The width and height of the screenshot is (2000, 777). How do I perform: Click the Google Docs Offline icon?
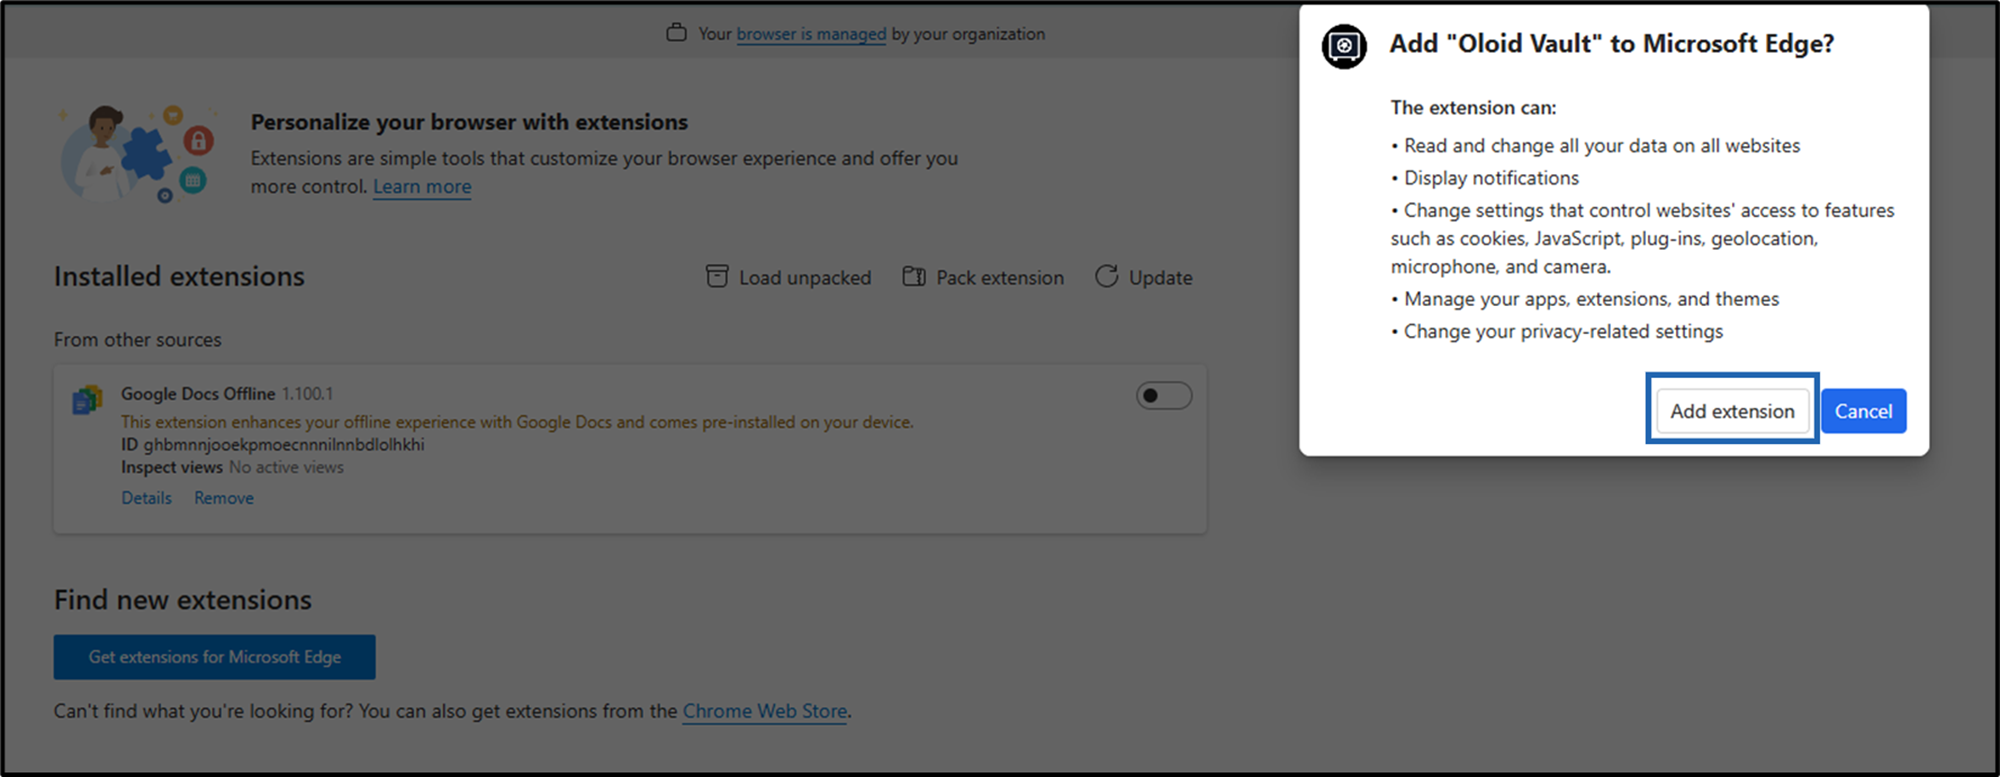tap(88, 400)
